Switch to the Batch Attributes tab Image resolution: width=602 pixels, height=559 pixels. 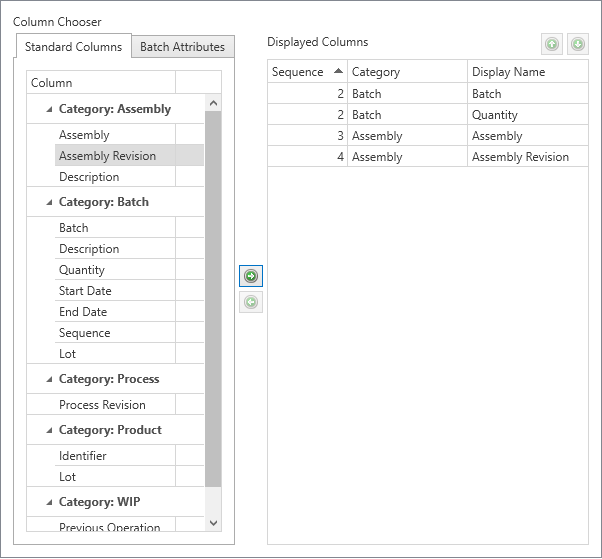pos(183,47)
